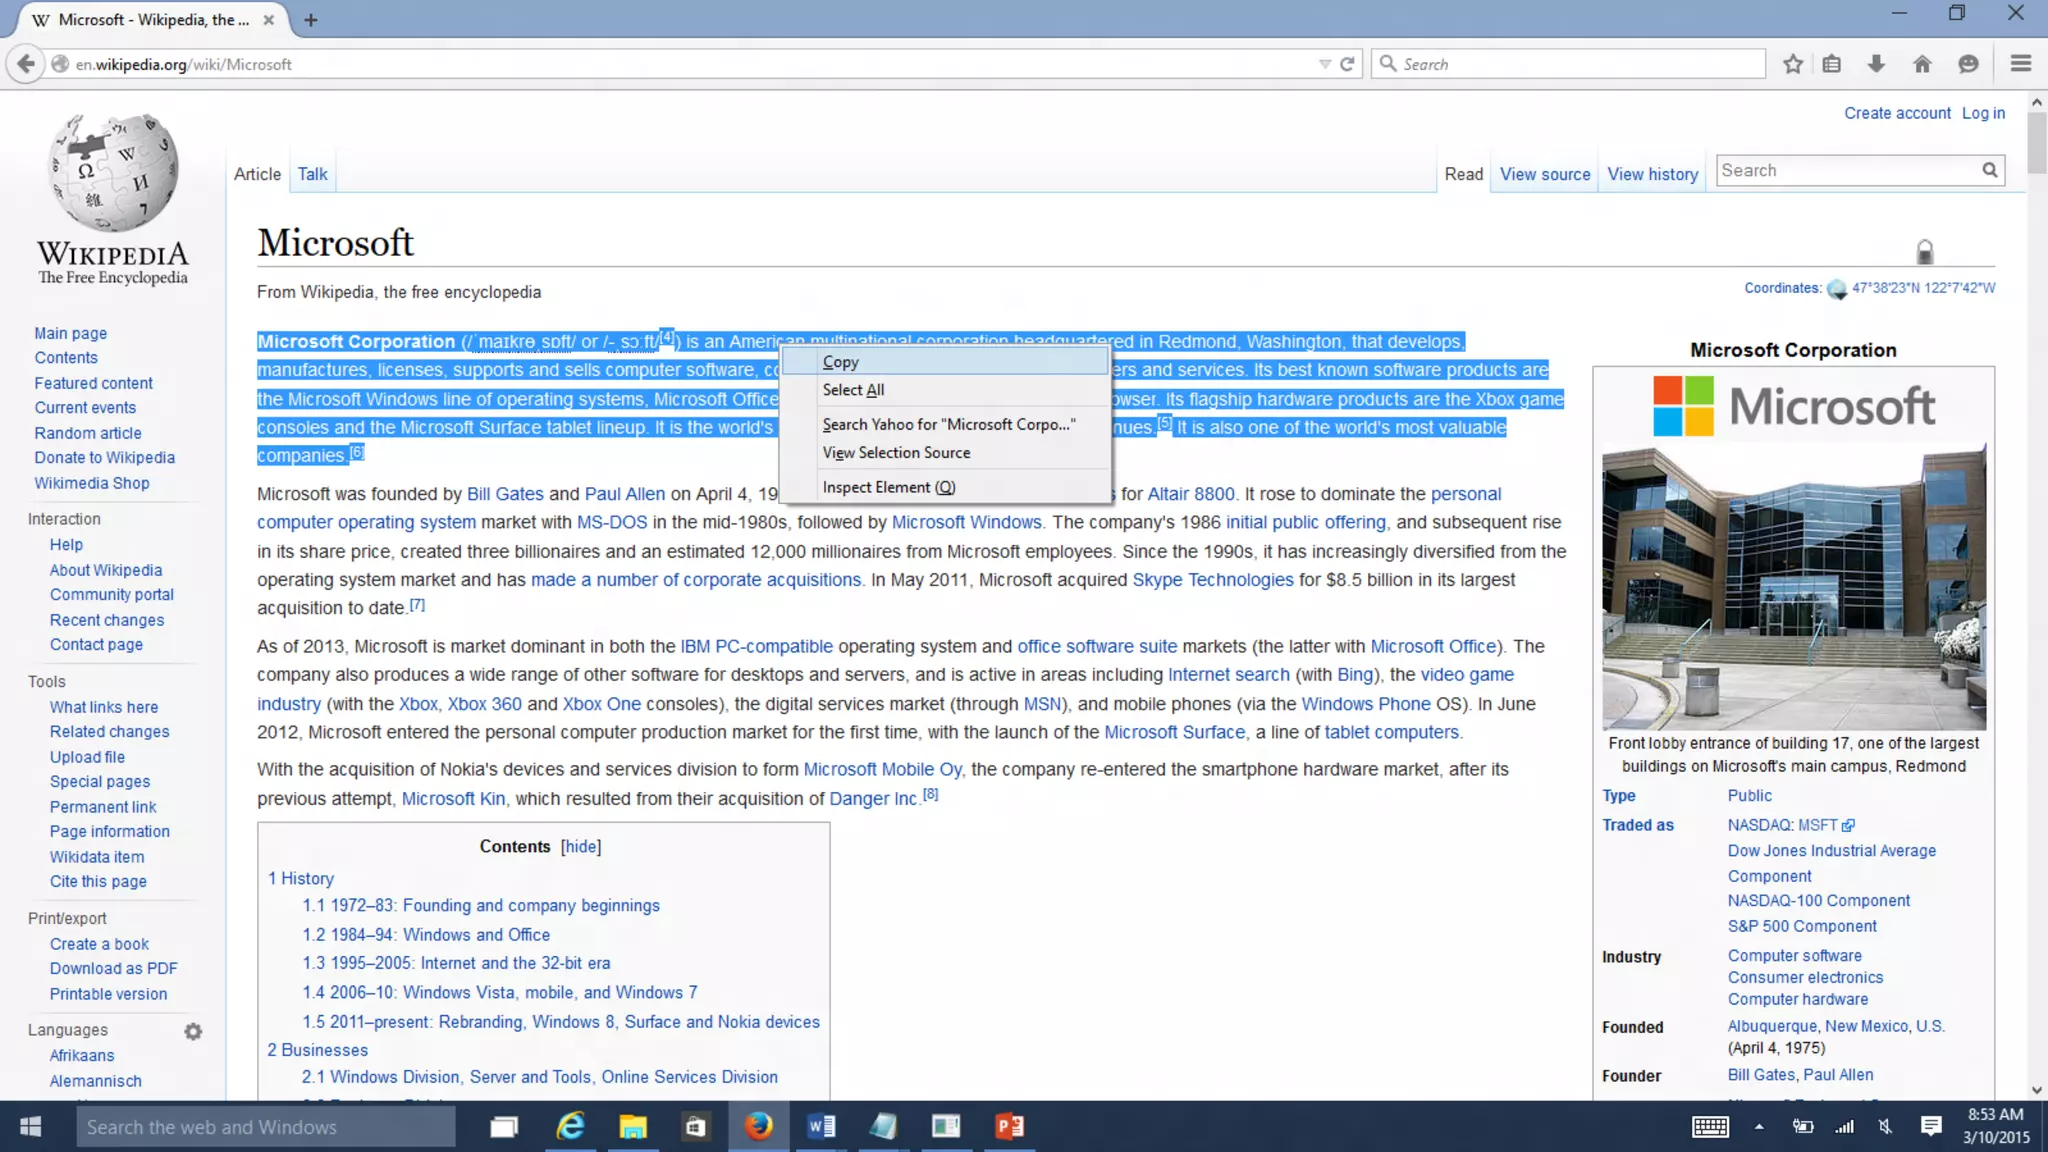Screen dimensions: 2048x1152
Task: Reload the page with the refresh icon
Action: pos(1347,64)
